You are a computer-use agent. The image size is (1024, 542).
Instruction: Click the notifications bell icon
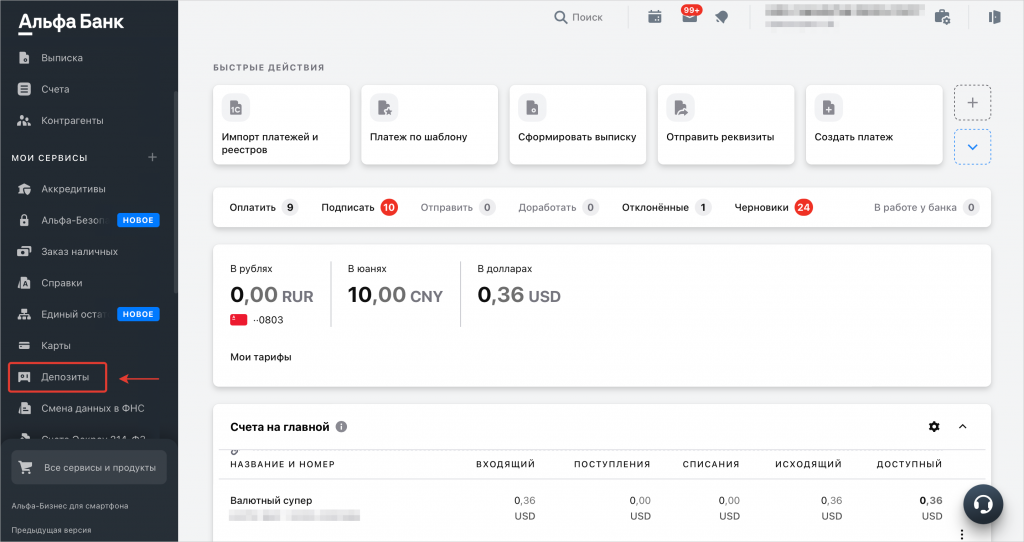(721, 17)
